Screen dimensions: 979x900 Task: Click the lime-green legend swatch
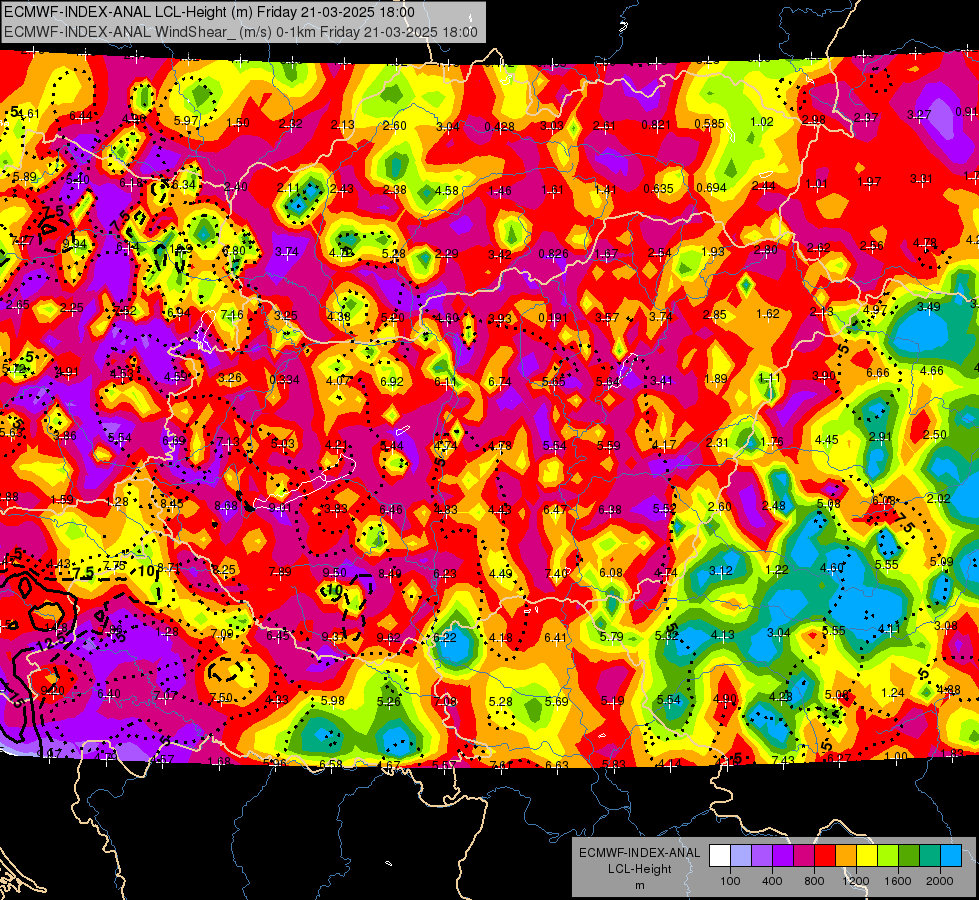888,856
